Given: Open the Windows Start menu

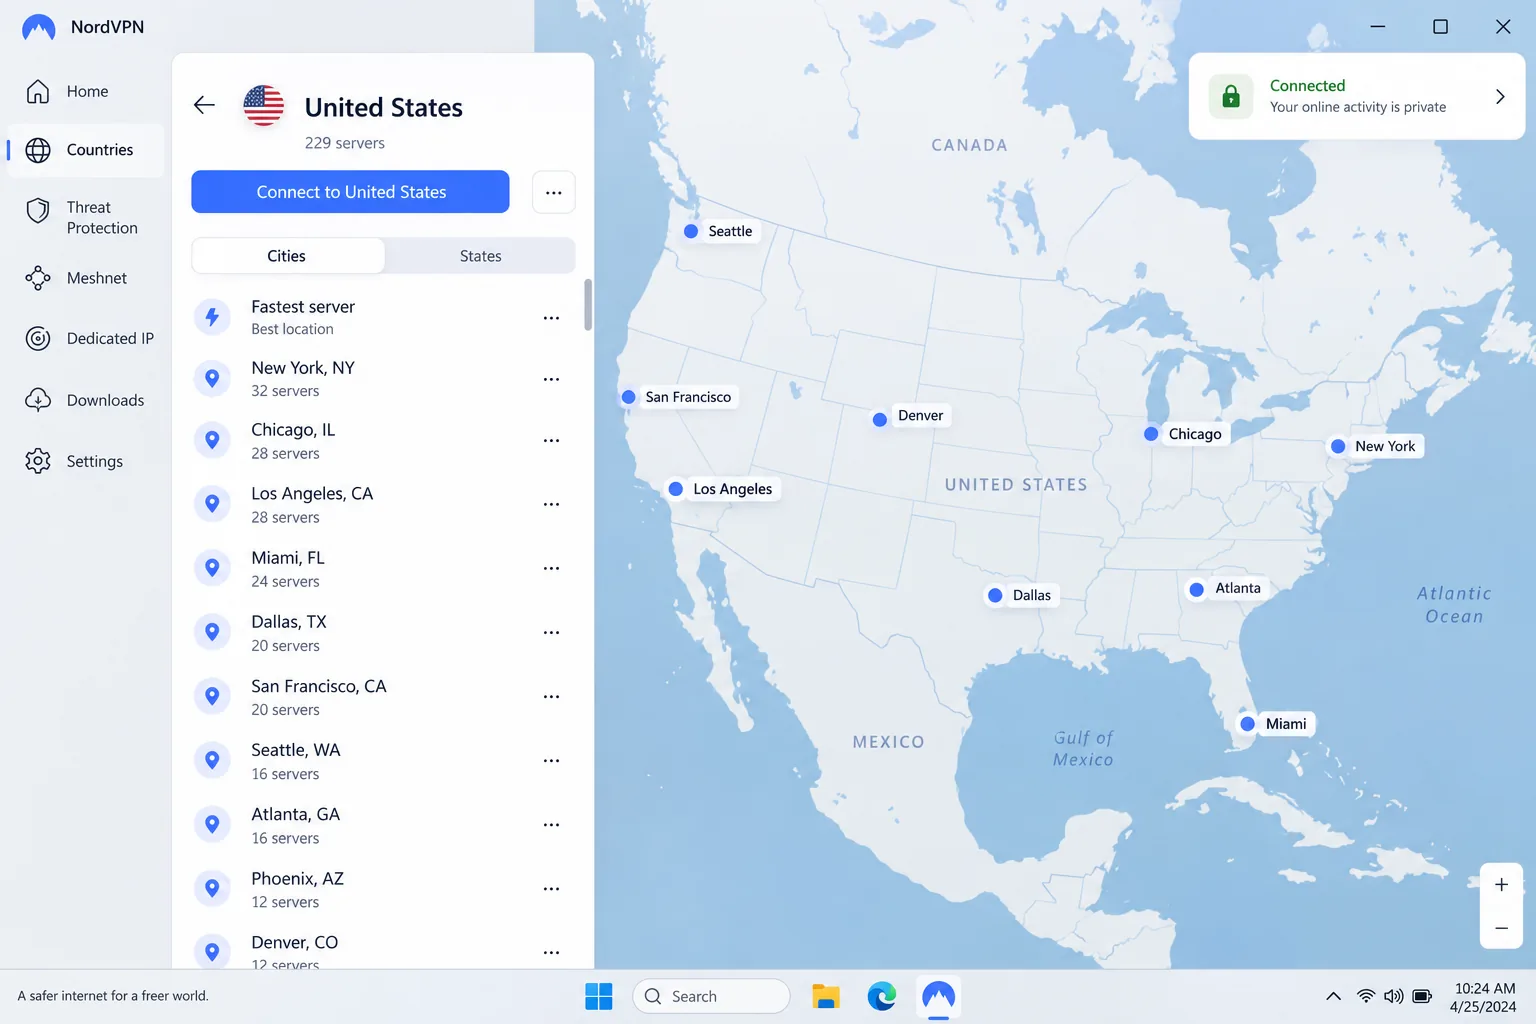Looking at the screenshot, I should [599, 996].
